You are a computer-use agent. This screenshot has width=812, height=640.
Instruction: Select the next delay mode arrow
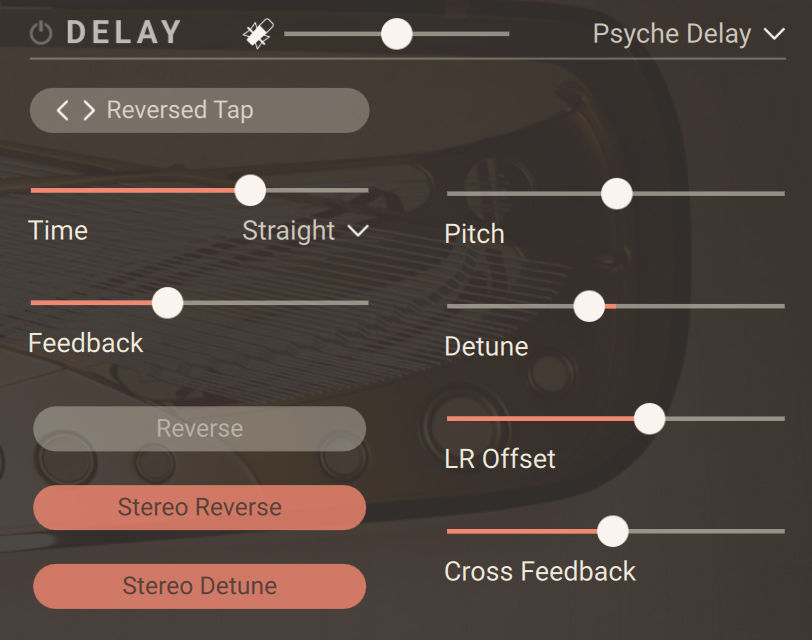point(89,110)
